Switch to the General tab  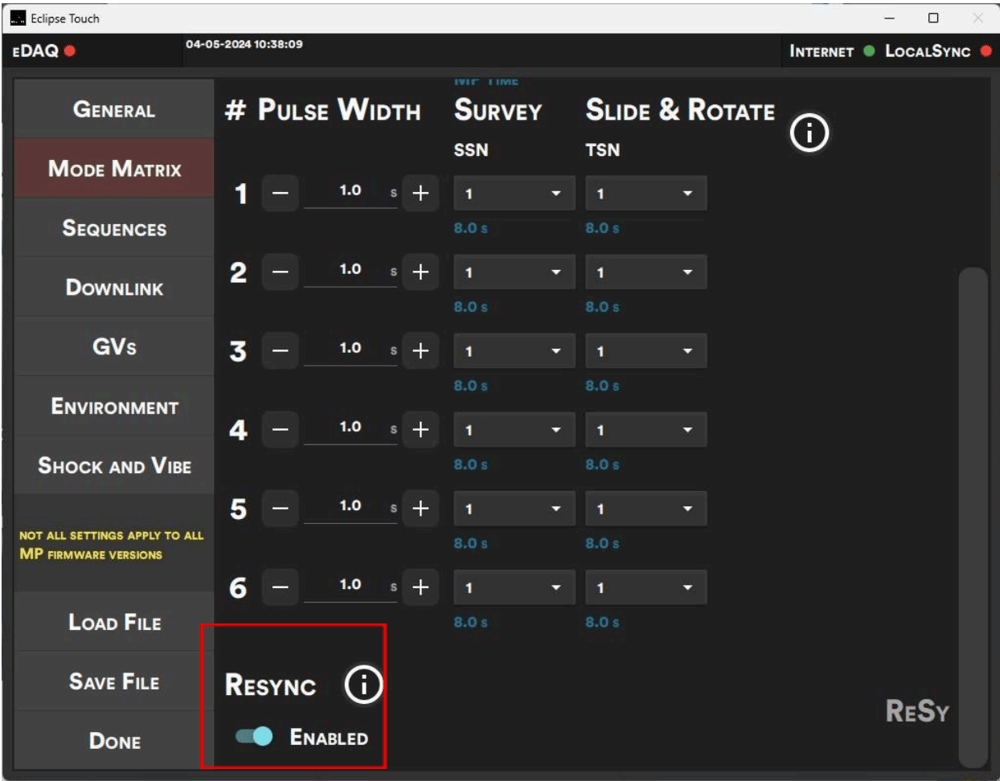pyautogui.click(x=114, y=110)
